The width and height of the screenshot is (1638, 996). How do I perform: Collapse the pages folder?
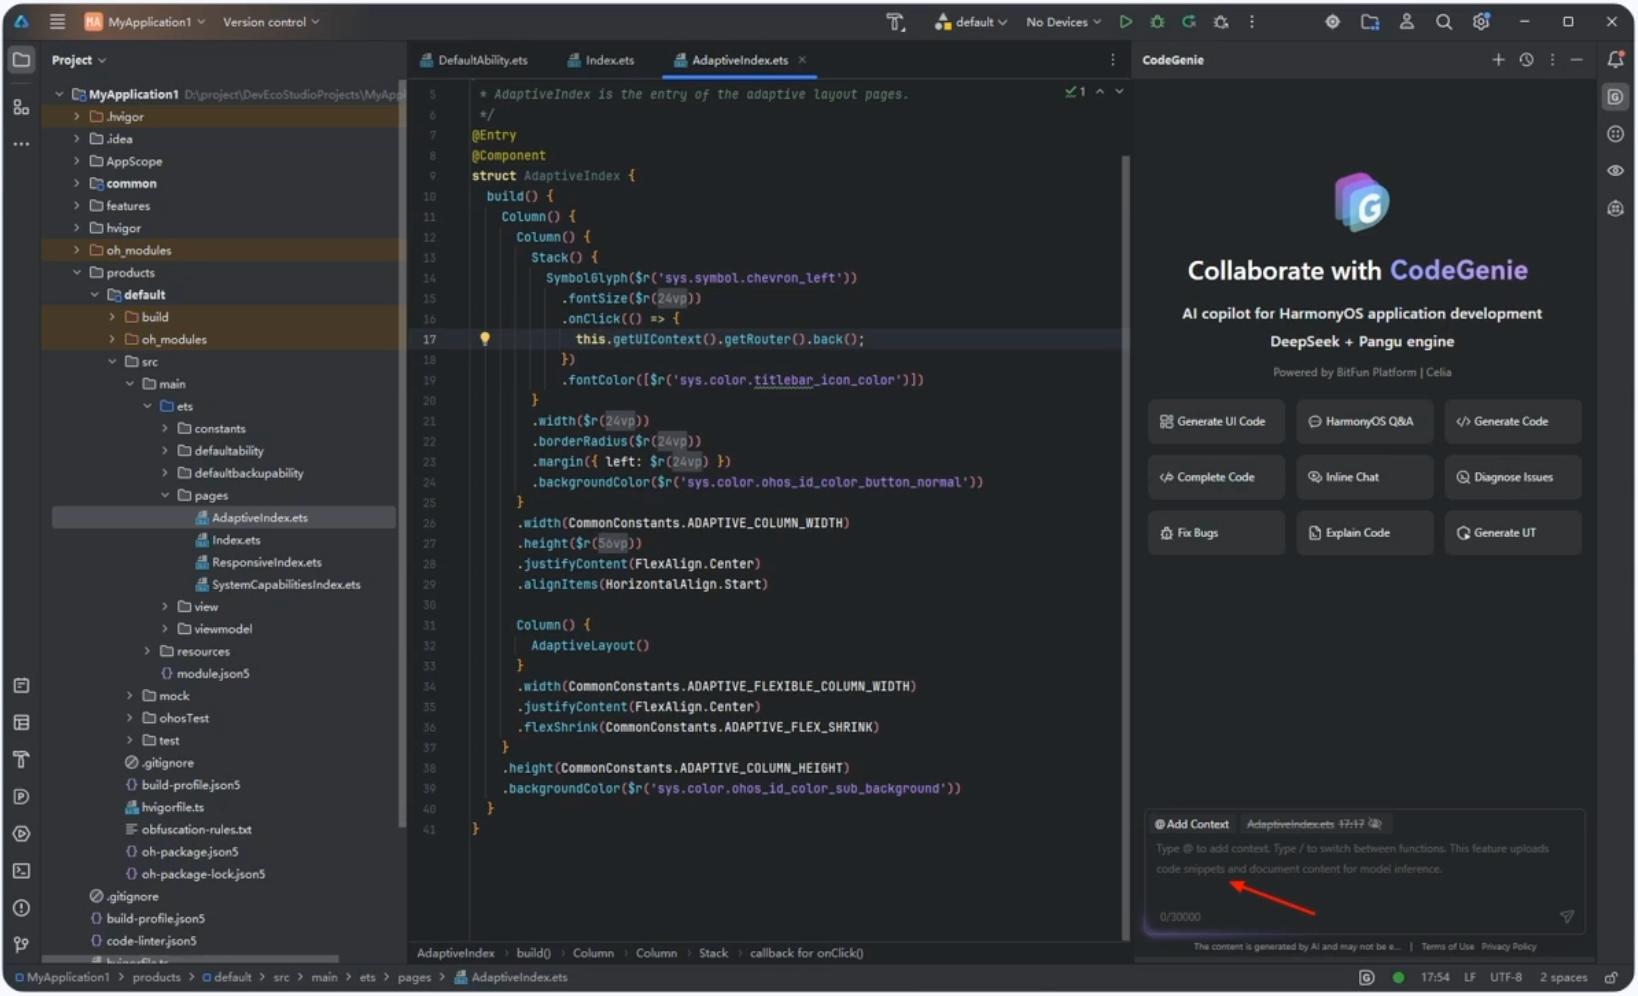tap(165, 495)
